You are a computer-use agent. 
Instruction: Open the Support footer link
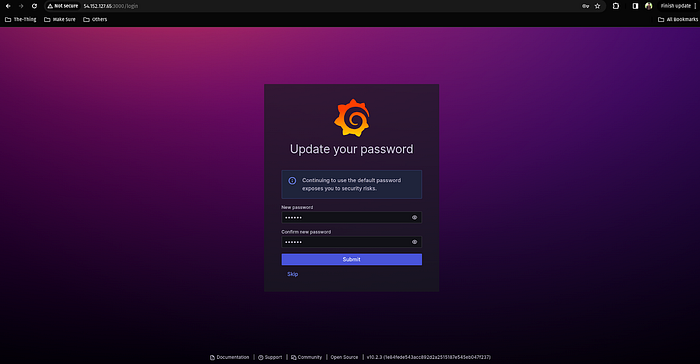coord(270,357)
